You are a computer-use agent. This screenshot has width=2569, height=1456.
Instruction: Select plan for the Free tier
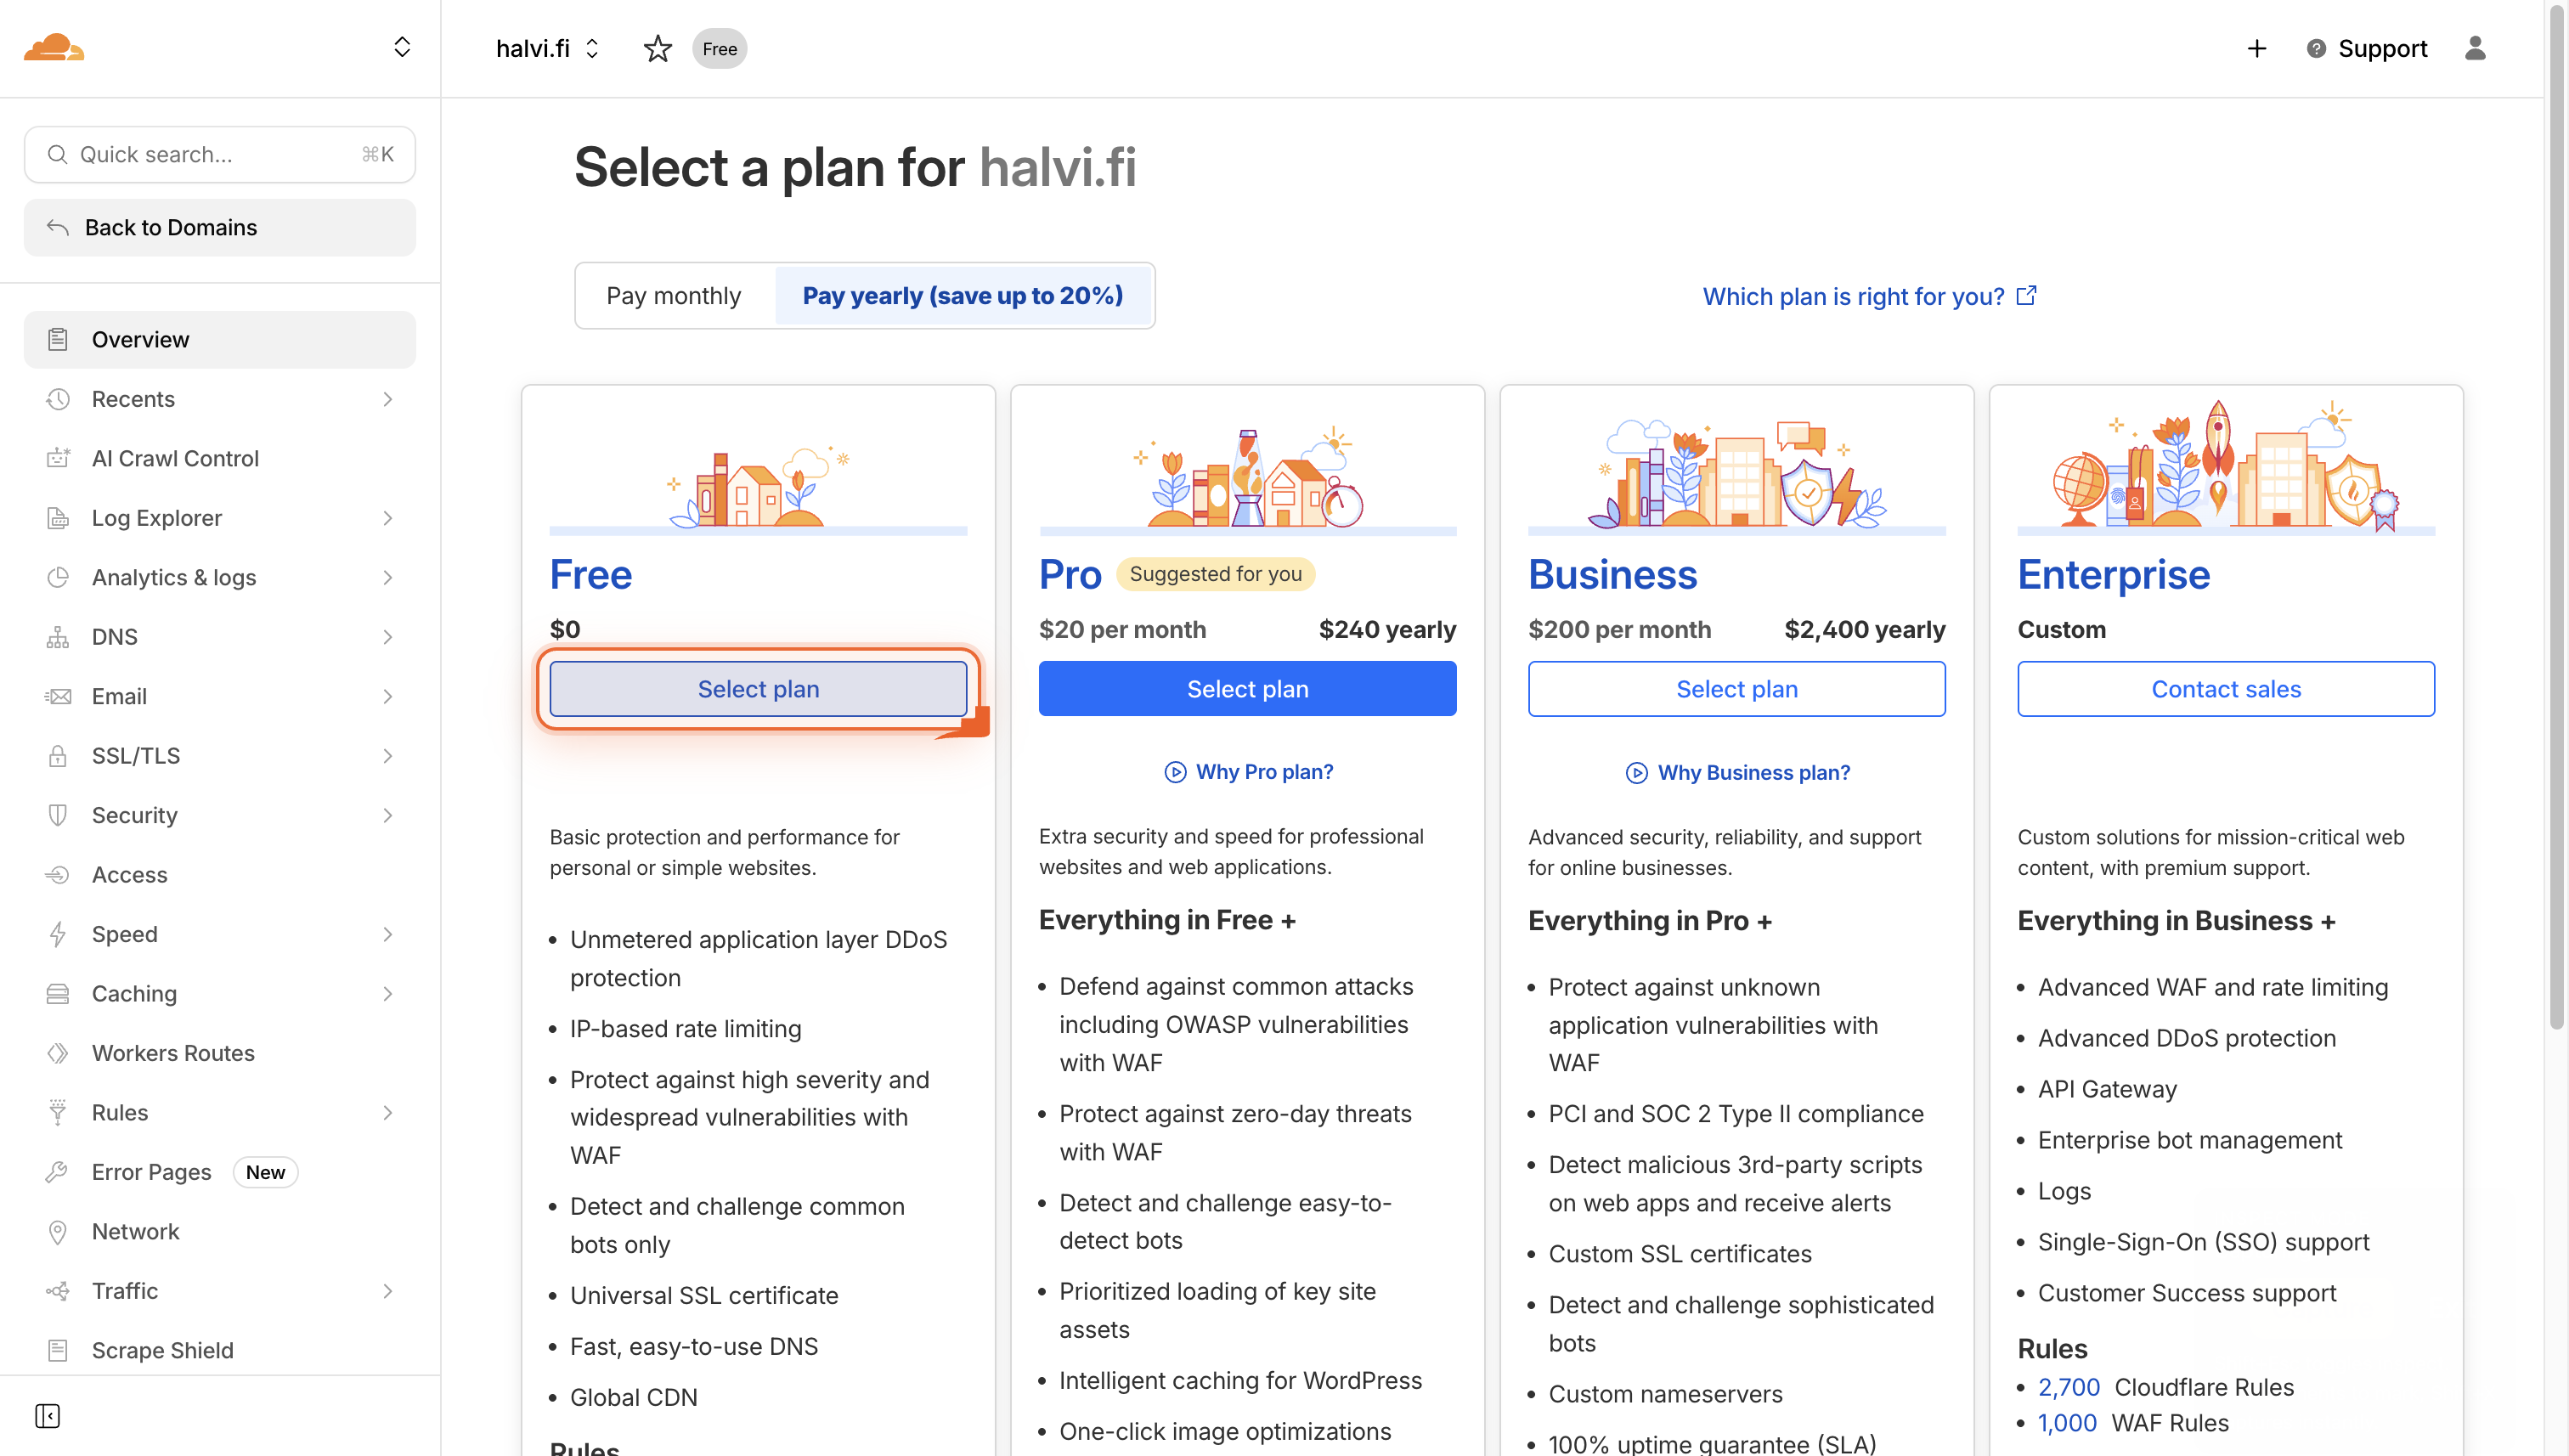pos(758,688)
